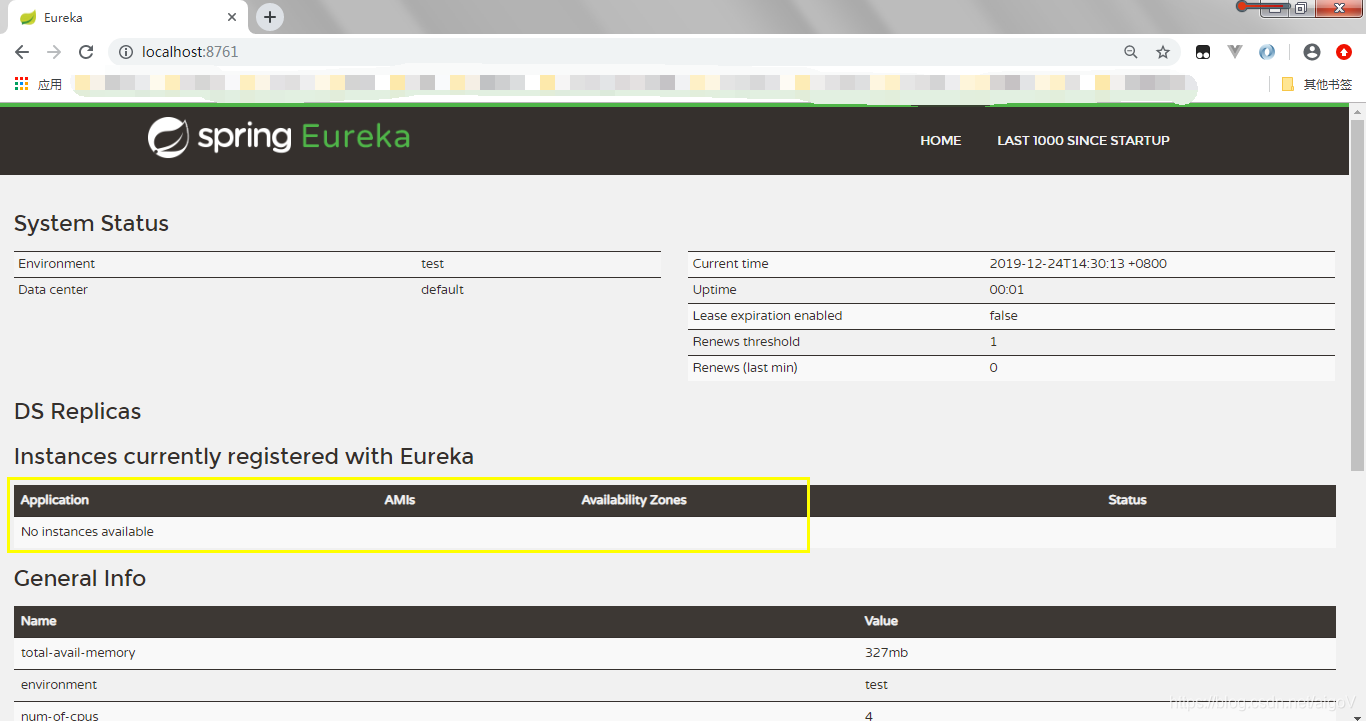Click the 327mb memory value
Screen dimensions: 1366x721
click(x=886, y=653)
